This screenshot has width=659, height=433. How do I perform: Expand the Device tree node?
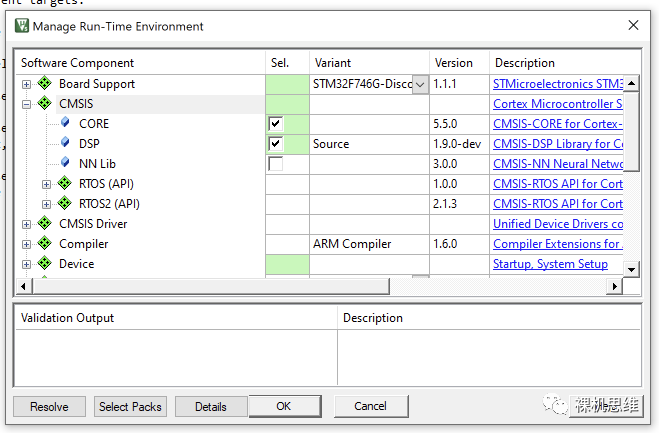coord(26,264)
